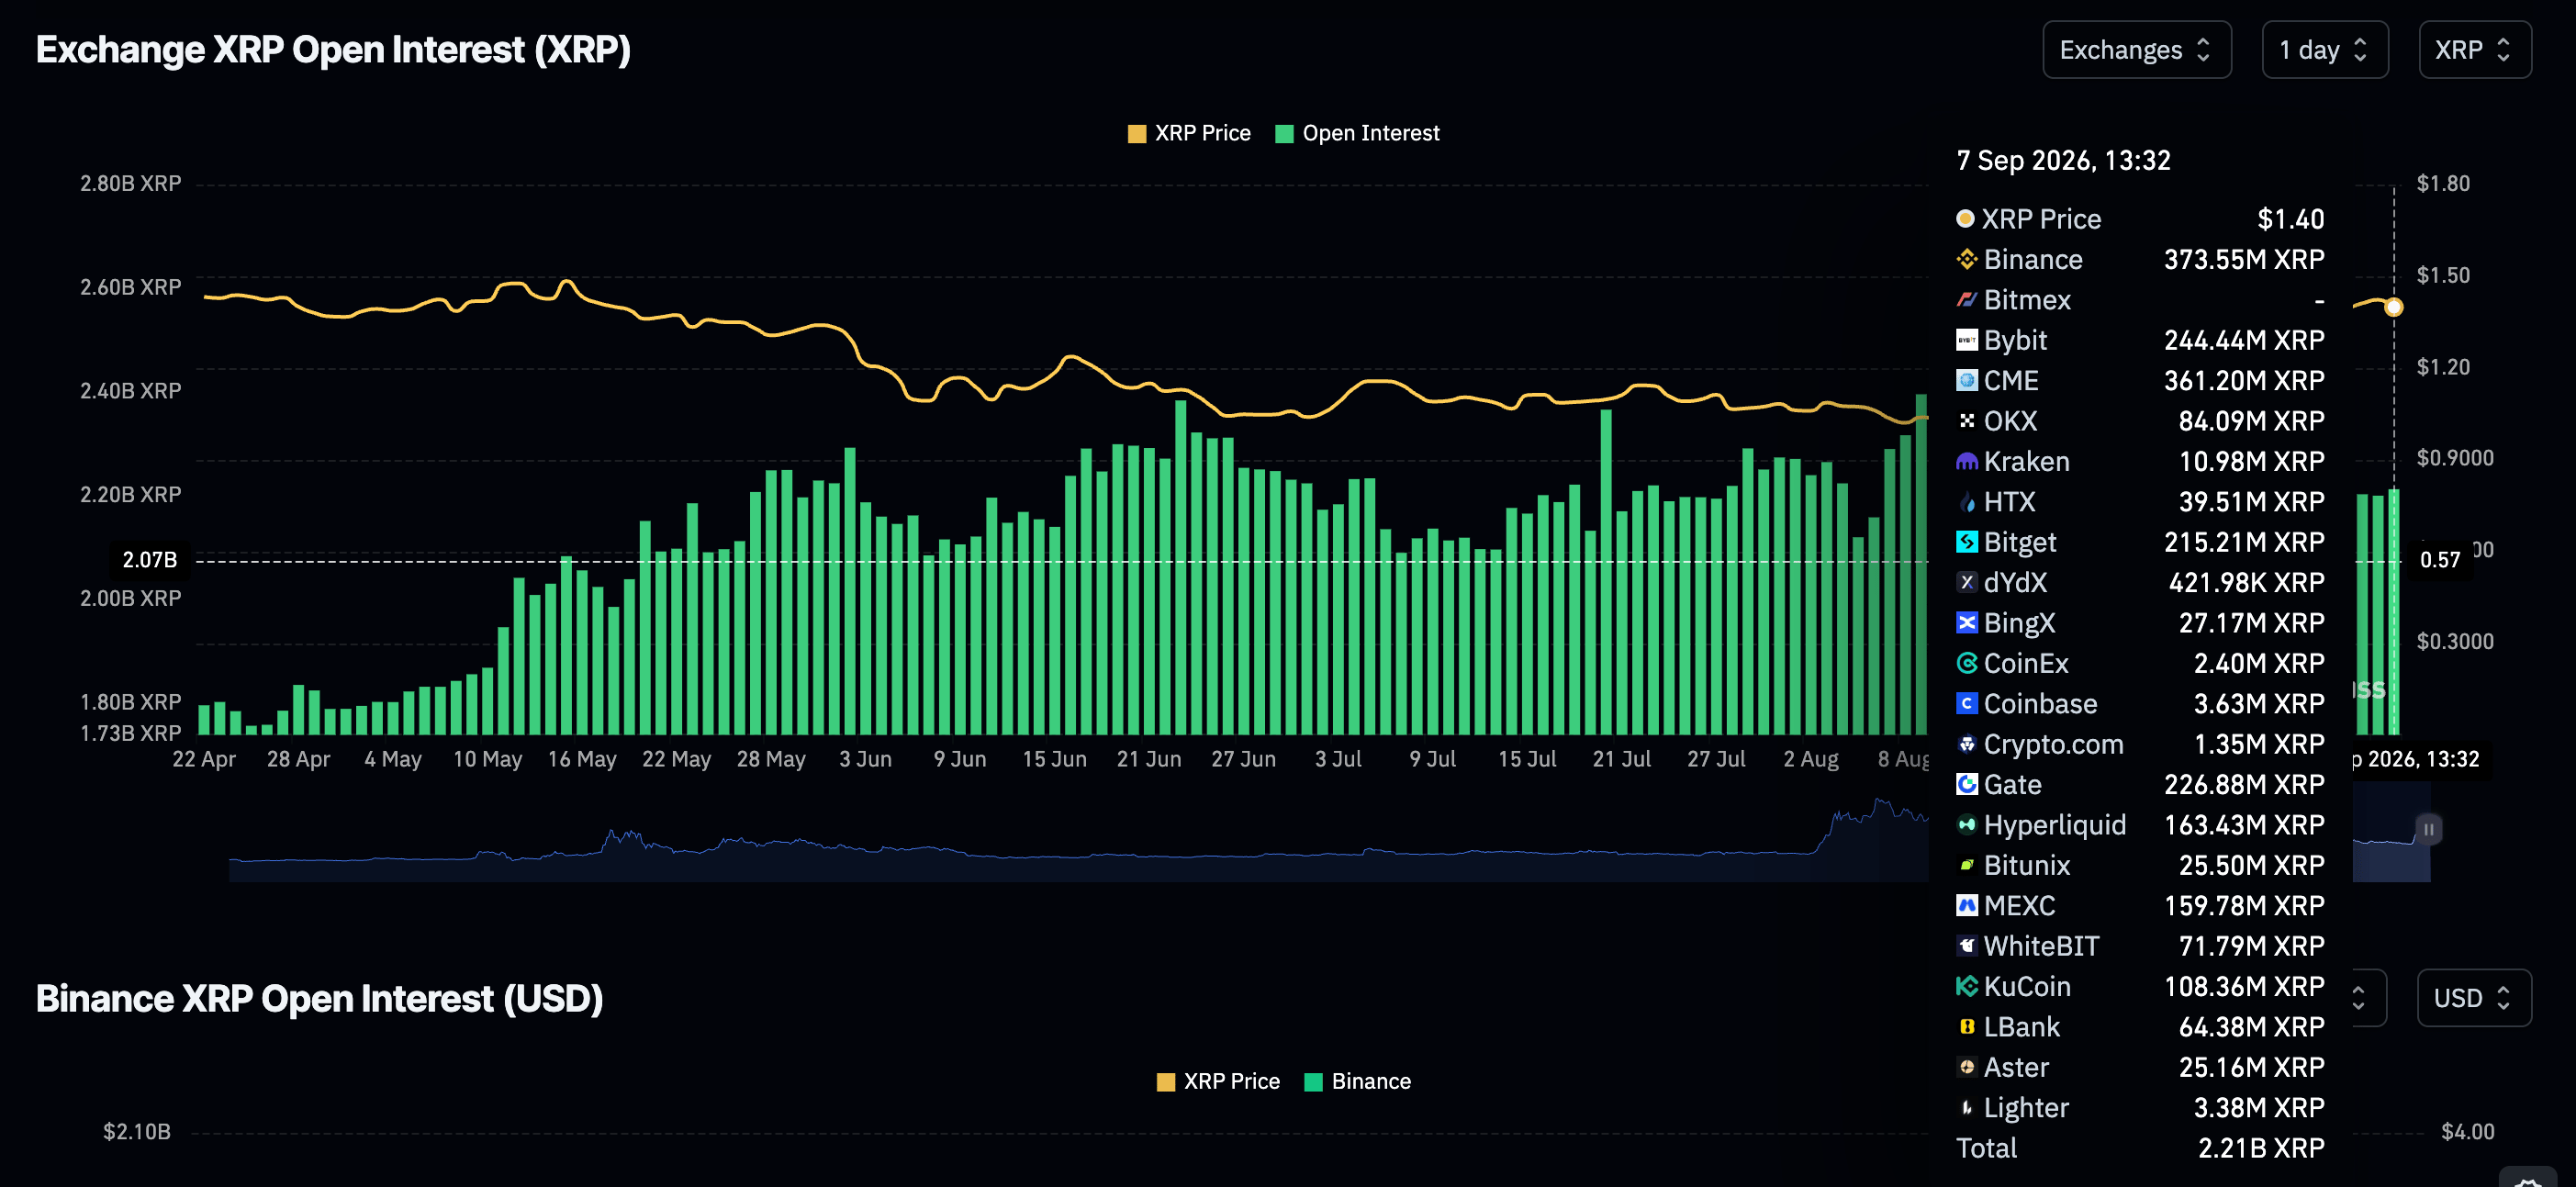Click the Bitunix icon in the tooltip list
This screenshot has height=1187, width=2576.
pyautogui.click(x=1966, y=865)
